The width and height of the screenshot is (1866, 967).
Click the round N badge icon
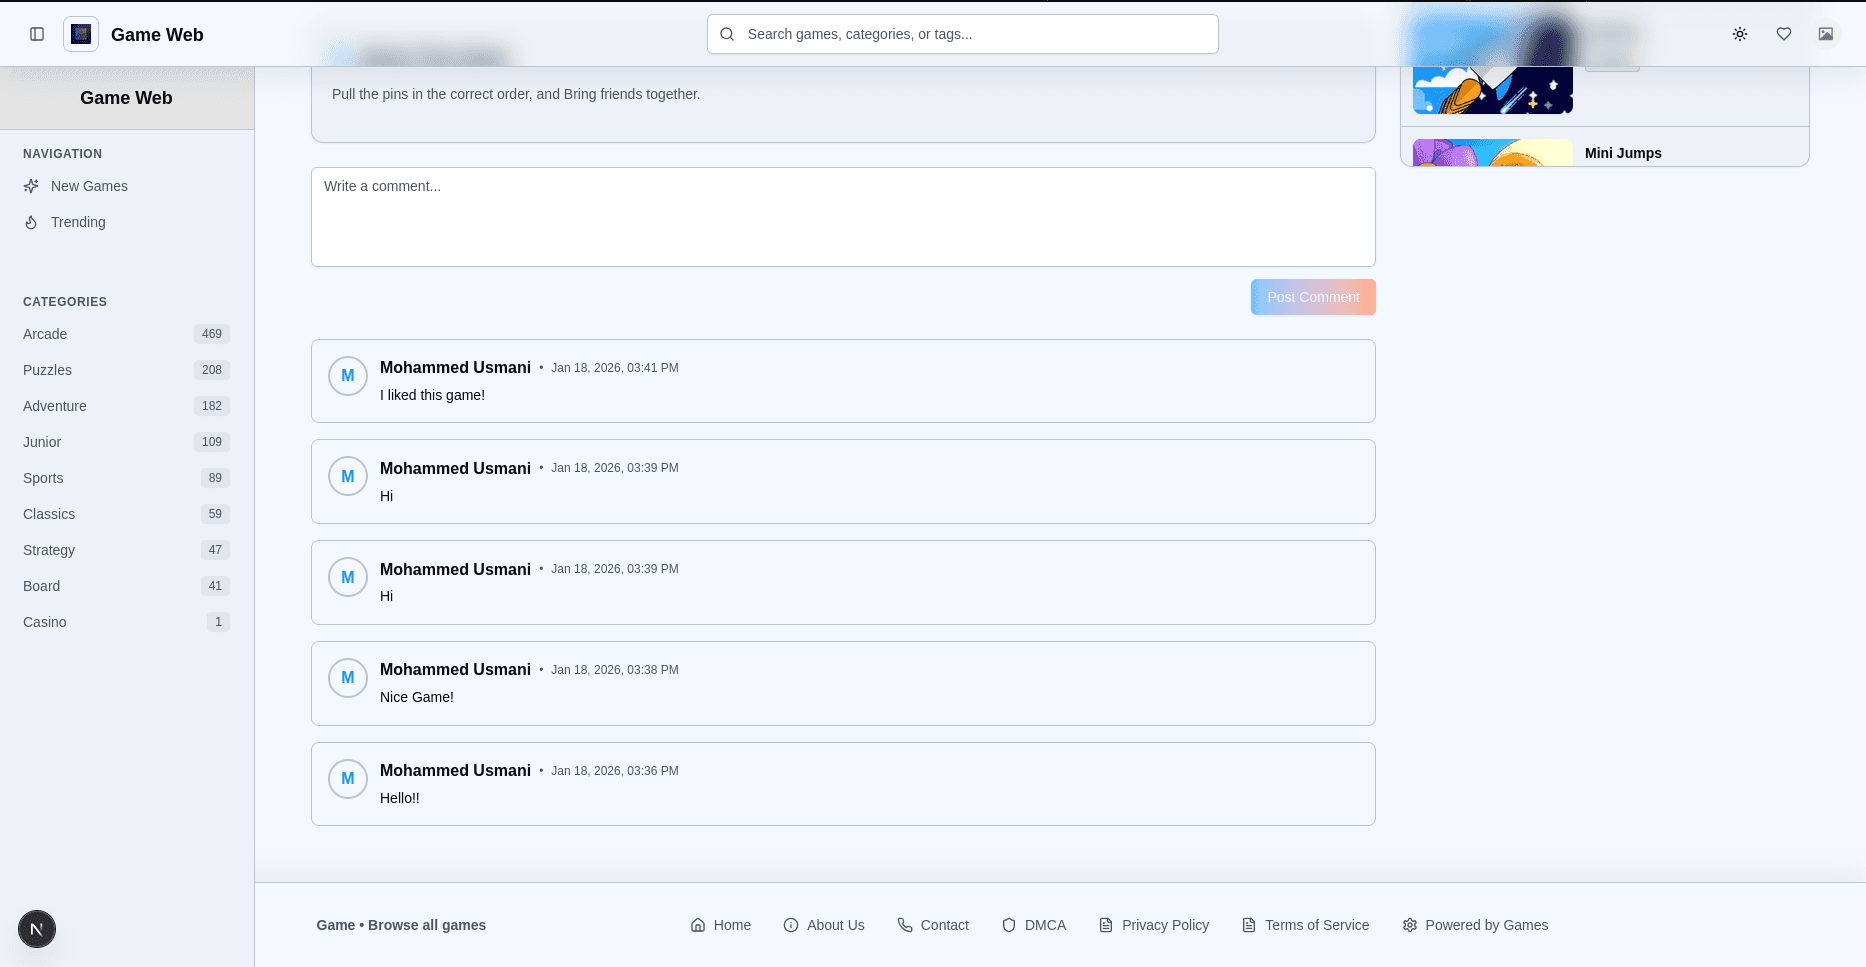[37, 929]
